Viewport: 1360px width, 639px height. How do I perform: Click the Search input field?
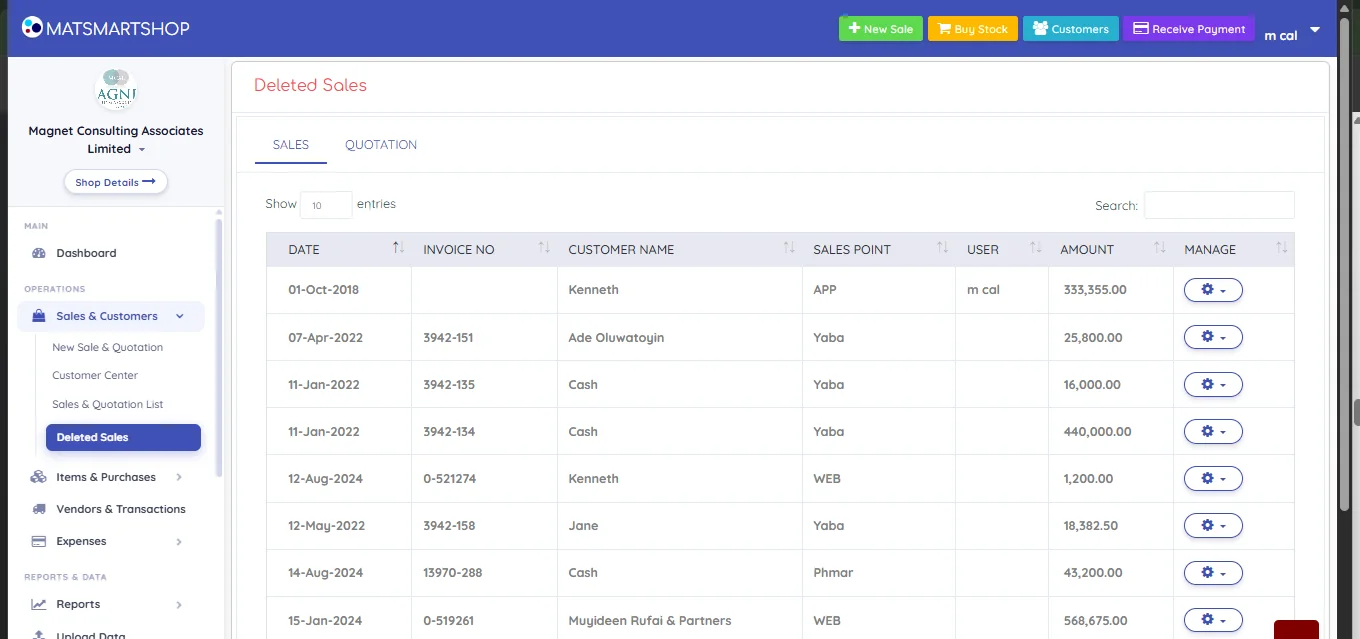click(1219, 205)
